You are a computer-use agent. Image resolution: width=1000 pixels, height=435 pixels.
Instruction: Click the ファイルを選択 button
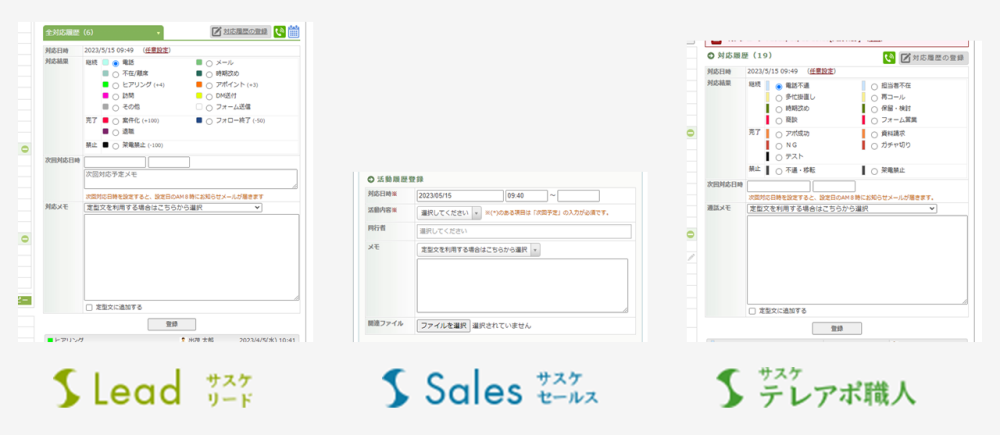point(443,325)
